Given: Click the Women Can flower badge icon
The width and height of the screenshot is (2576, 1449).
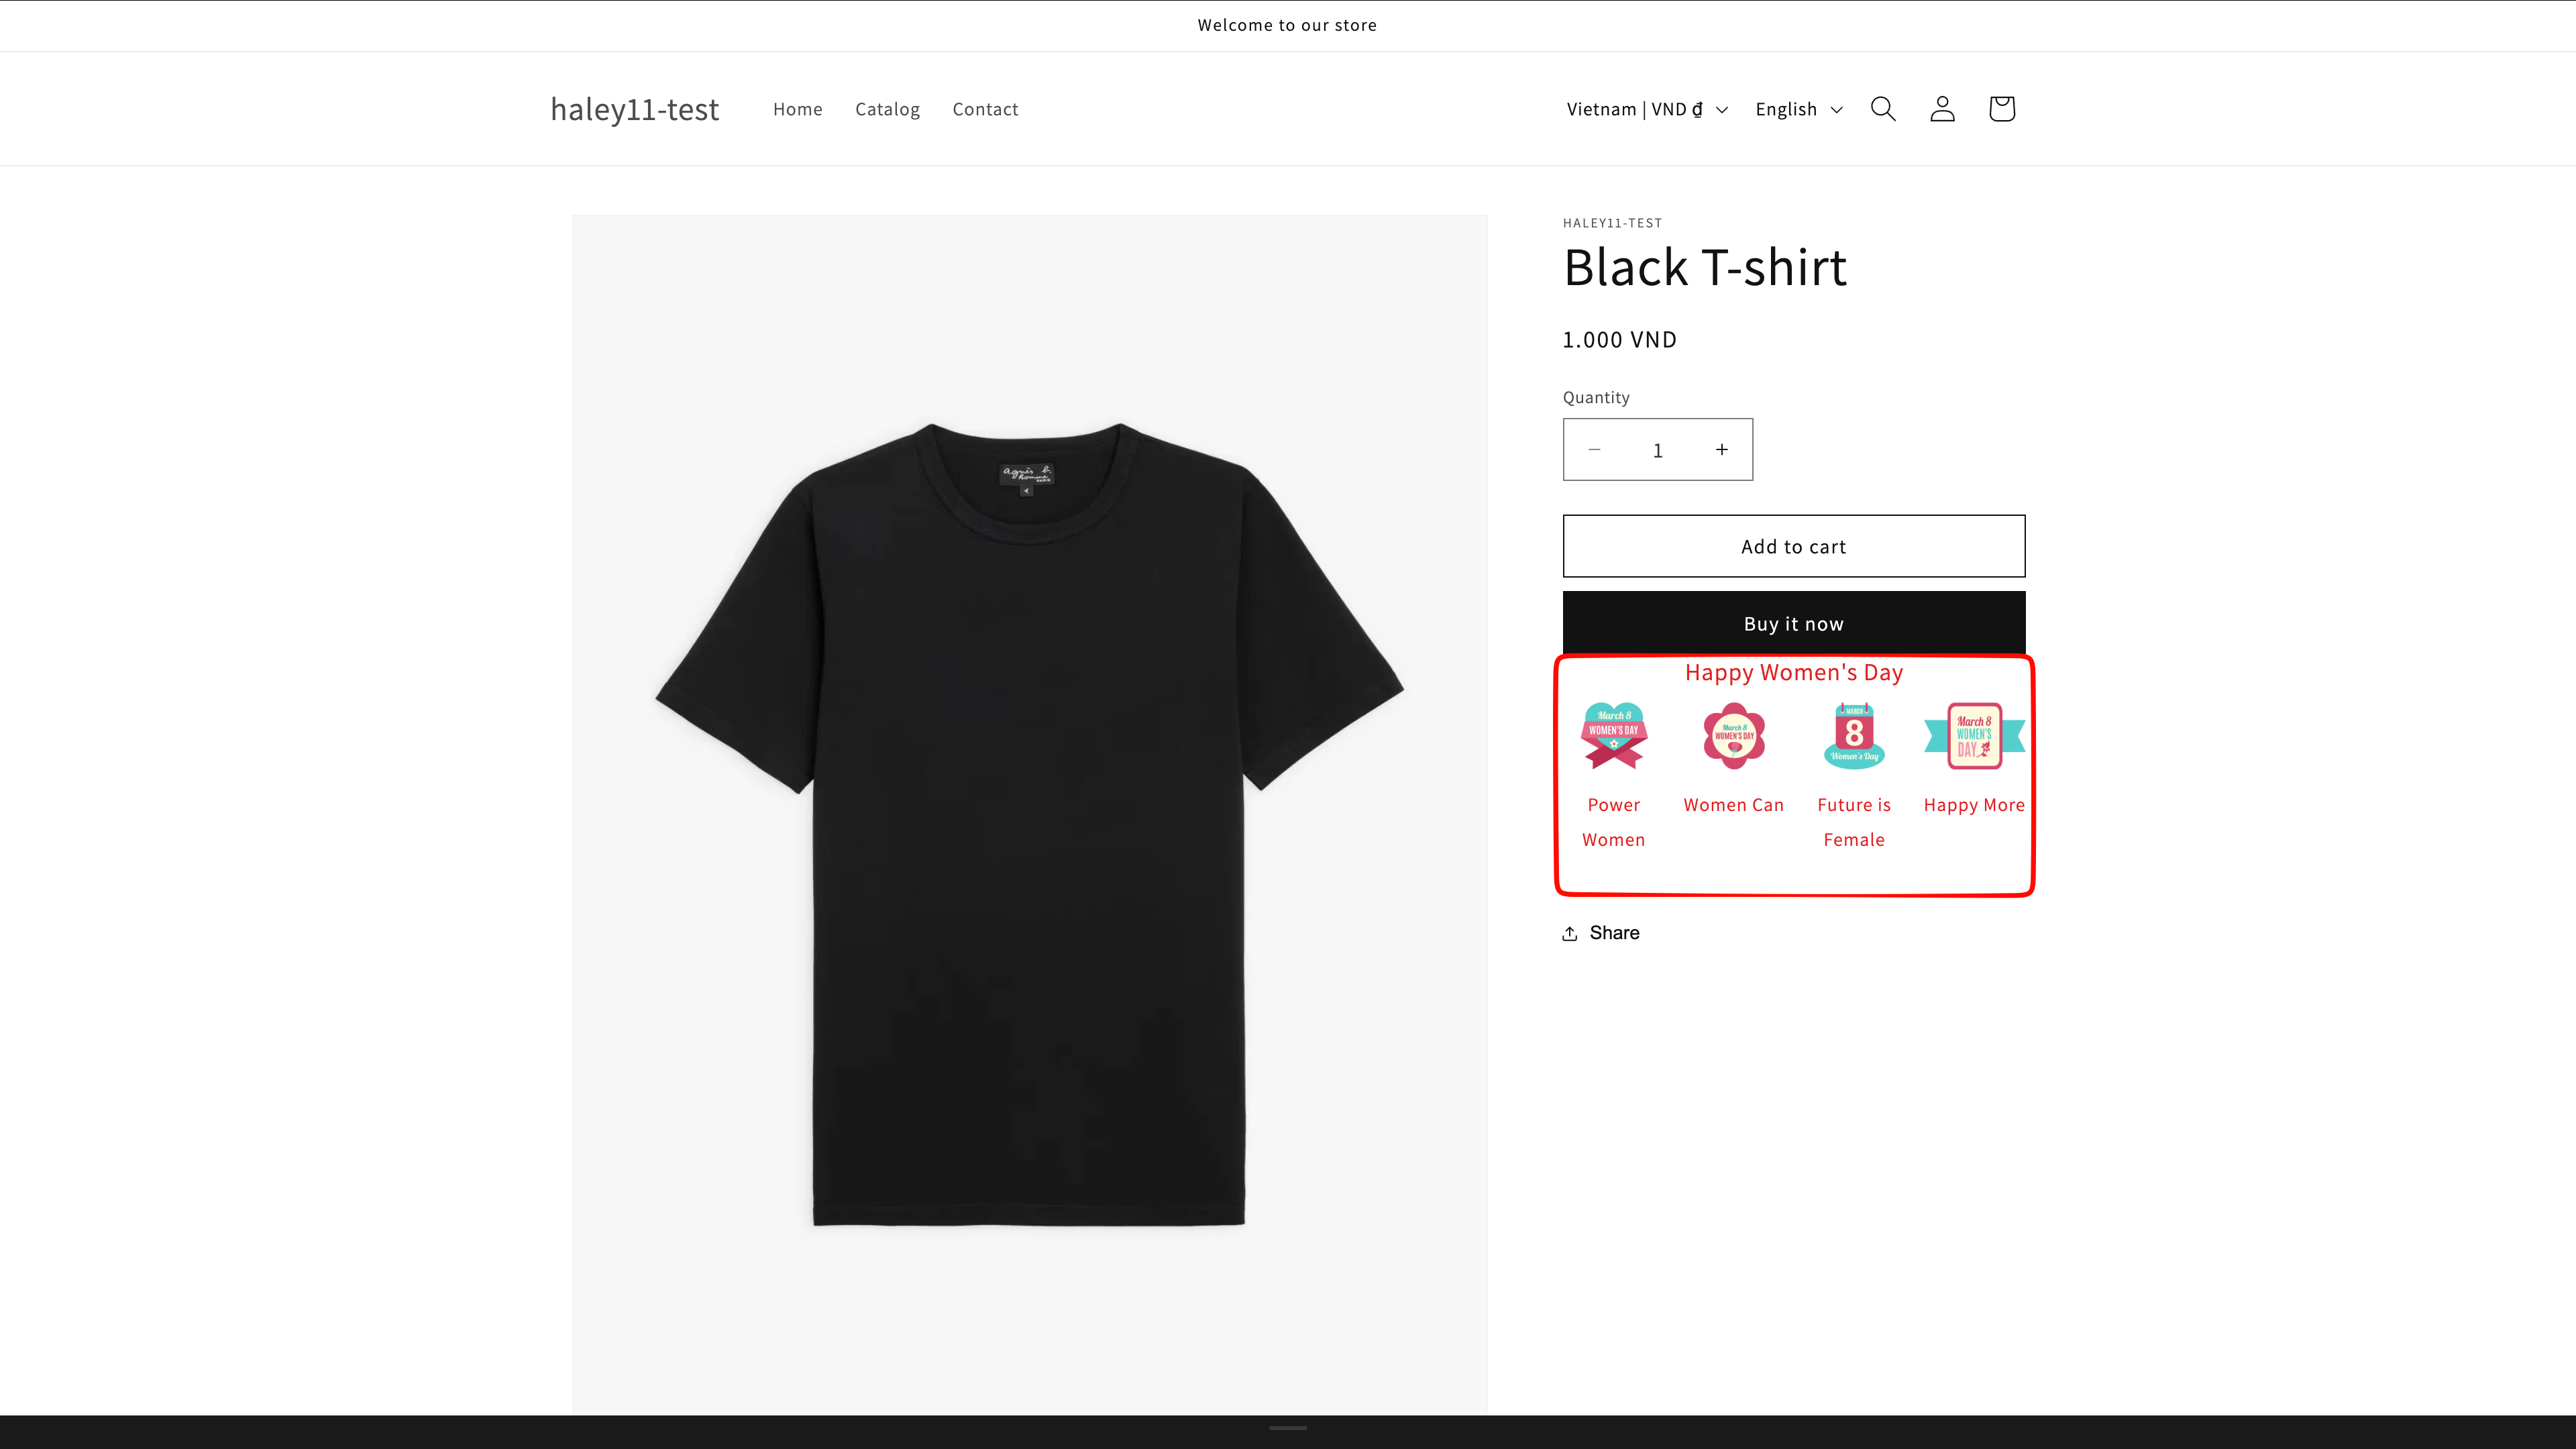Looking at the screenshot, I should tap(1734, 735).
